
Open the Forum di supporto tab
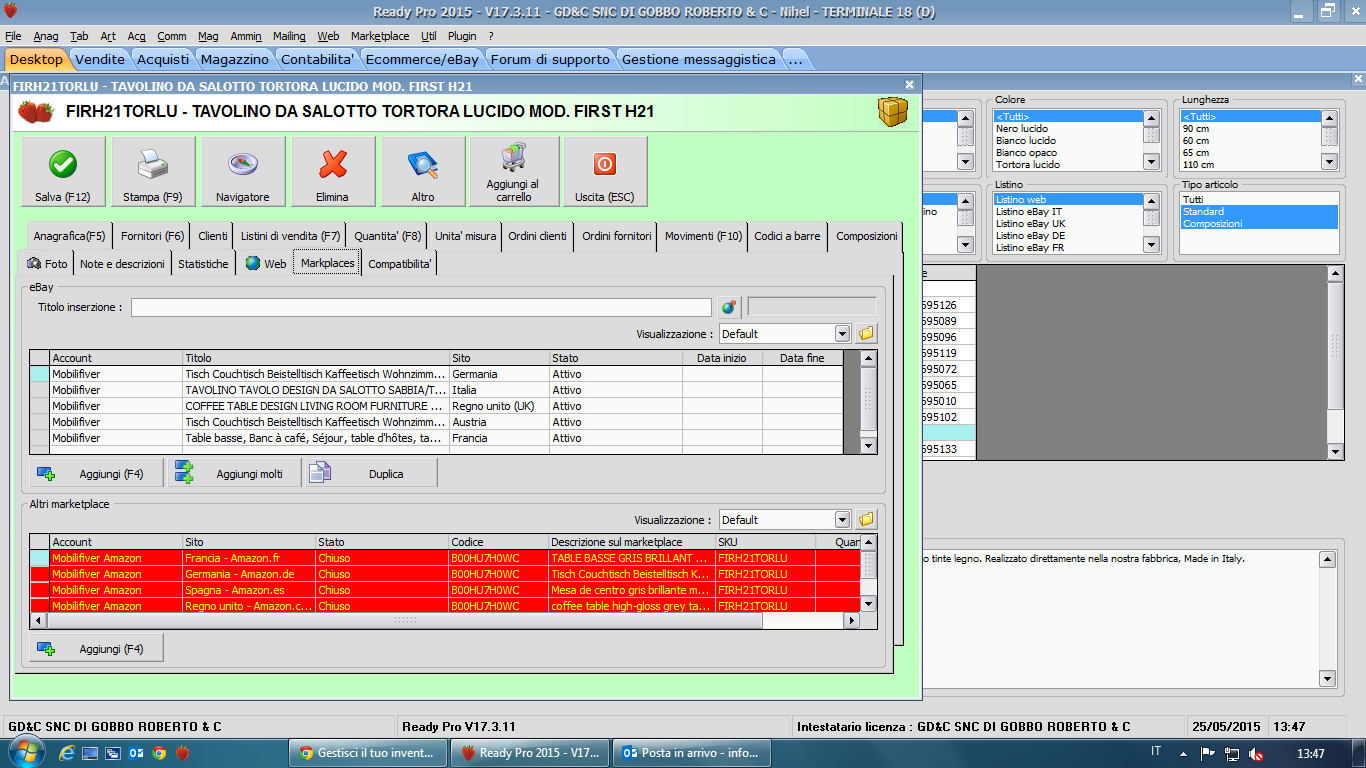pos(550,59)
